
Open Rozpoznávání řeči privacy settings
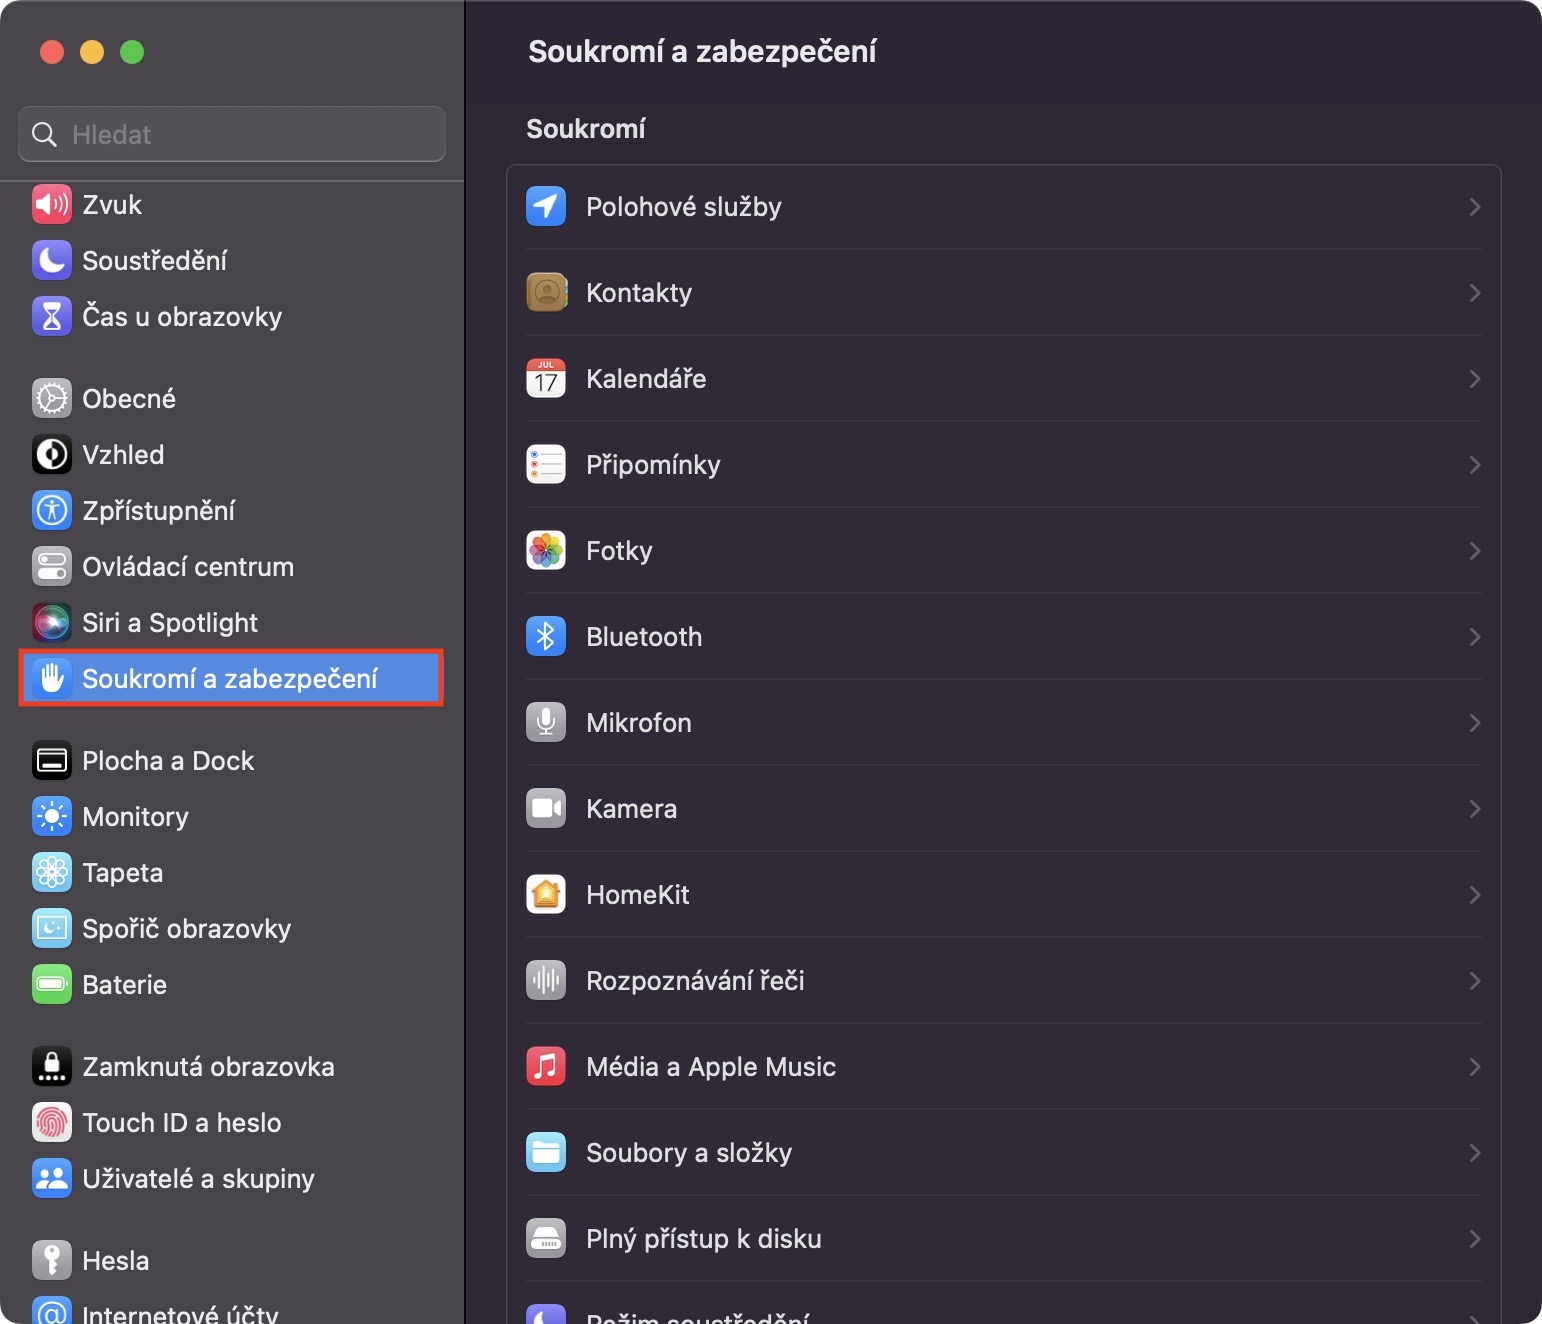click(x=695, y=981)
